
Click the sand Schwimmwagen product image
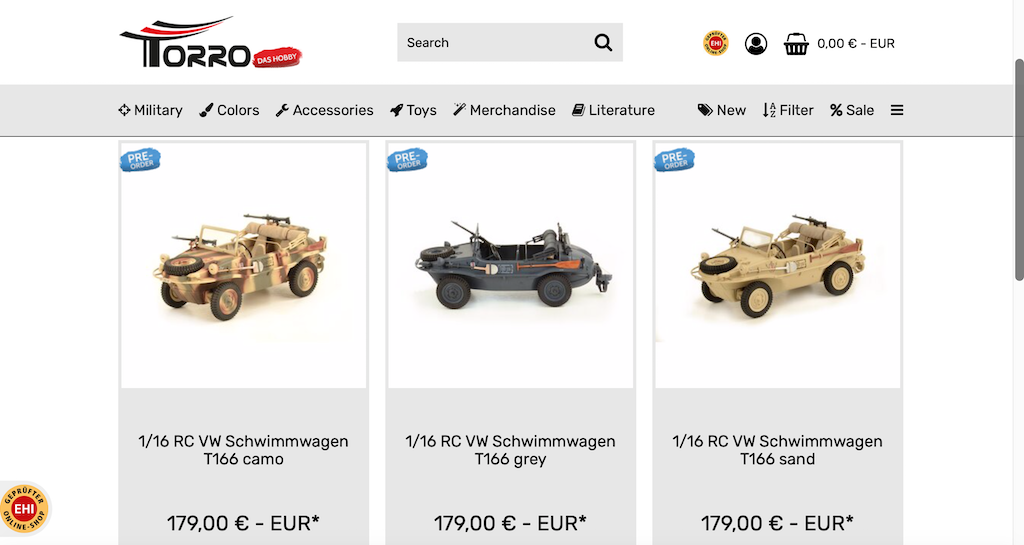coord(777,266)
